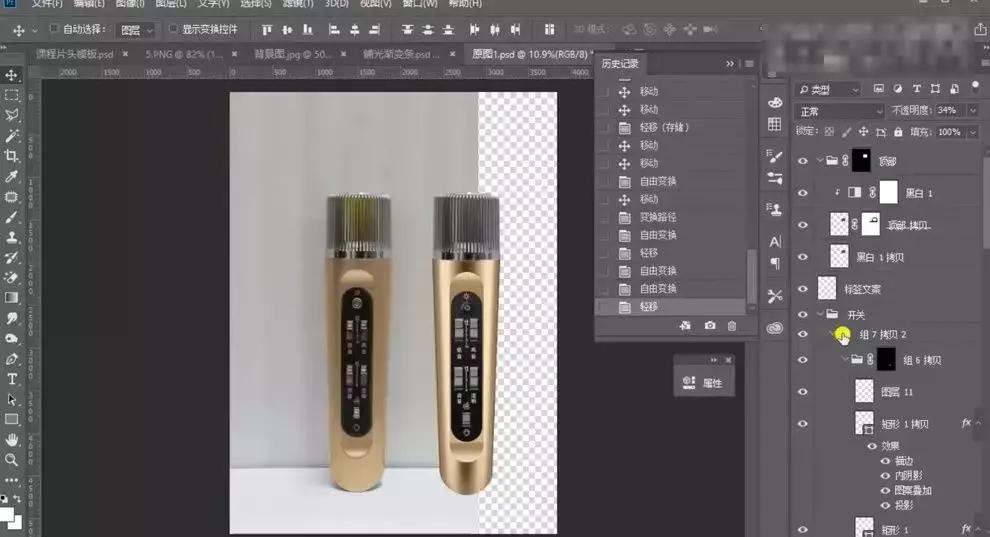The width and height of the screenshot is (990, 537).
Task: Enable the 自动选择 checkbox
Action: click(54, 28)
